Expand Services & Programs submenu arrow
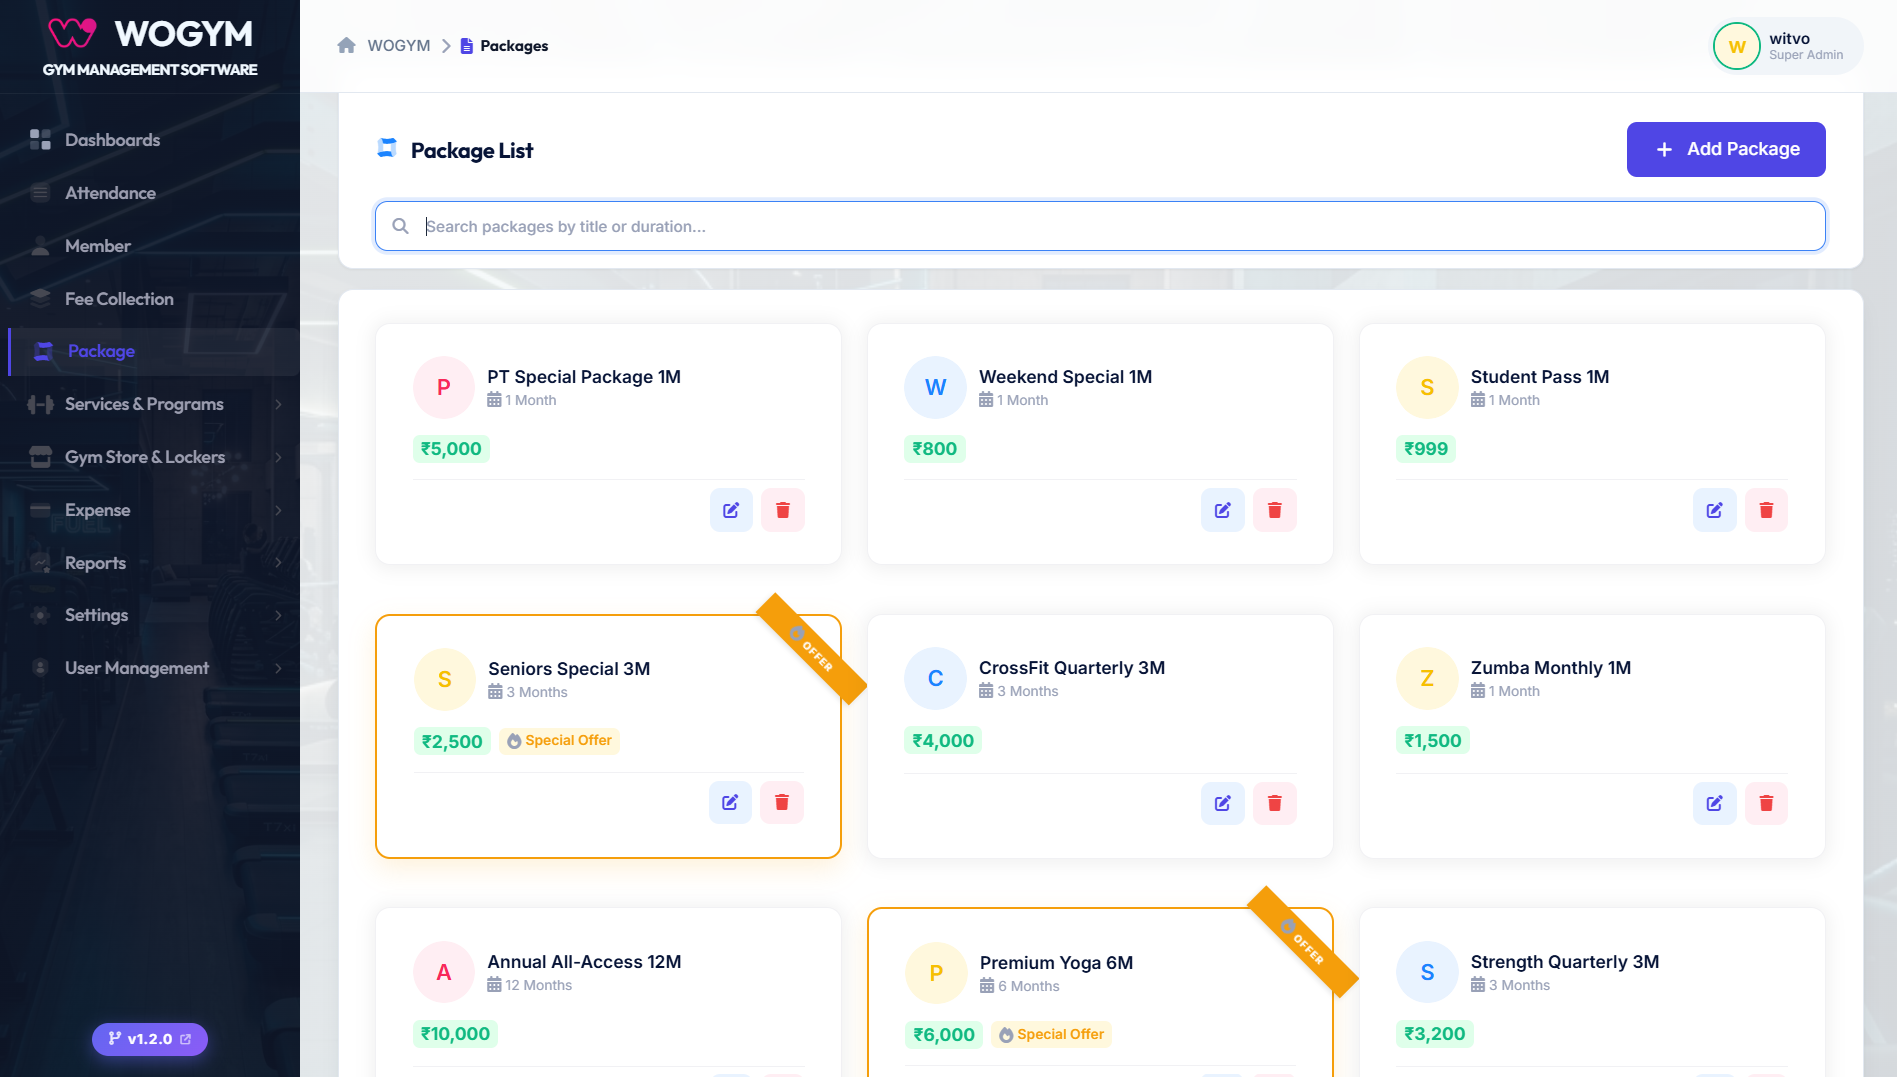Image resolution: width=1897 pixels, height=1077 pixels. 278,404
